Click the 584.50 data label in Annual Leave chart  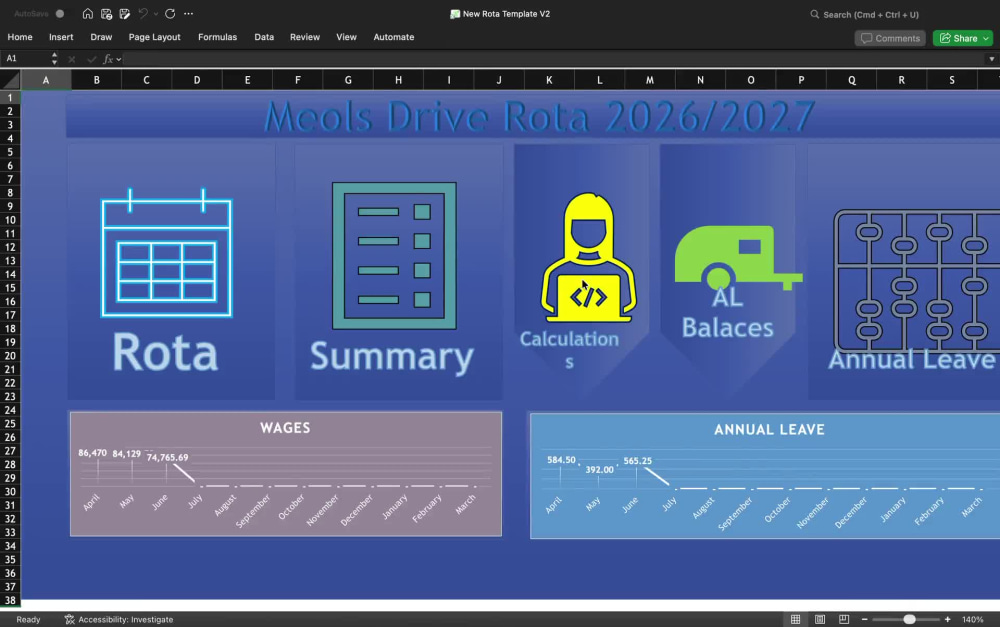(561, 460)
